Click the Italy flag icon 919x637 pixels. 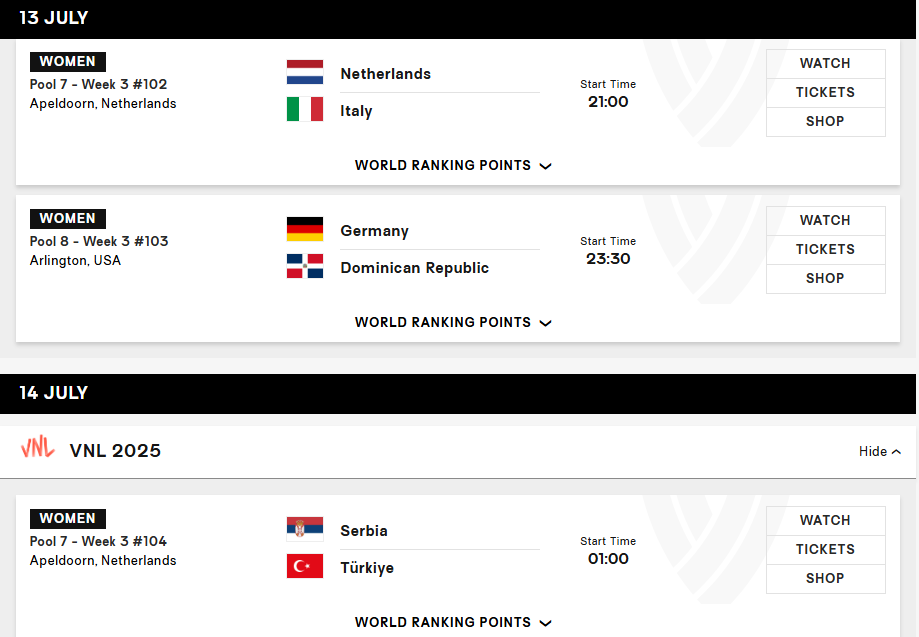click(305, 109)
